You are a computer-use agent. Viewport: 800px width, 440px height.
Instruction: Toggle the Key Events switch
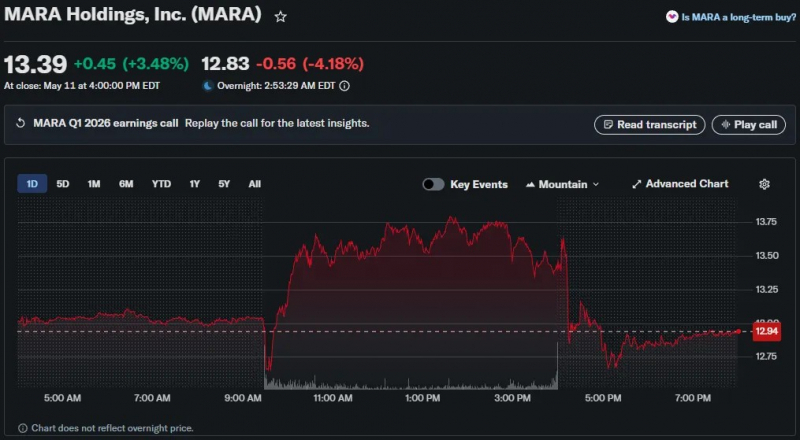(433, 184)
